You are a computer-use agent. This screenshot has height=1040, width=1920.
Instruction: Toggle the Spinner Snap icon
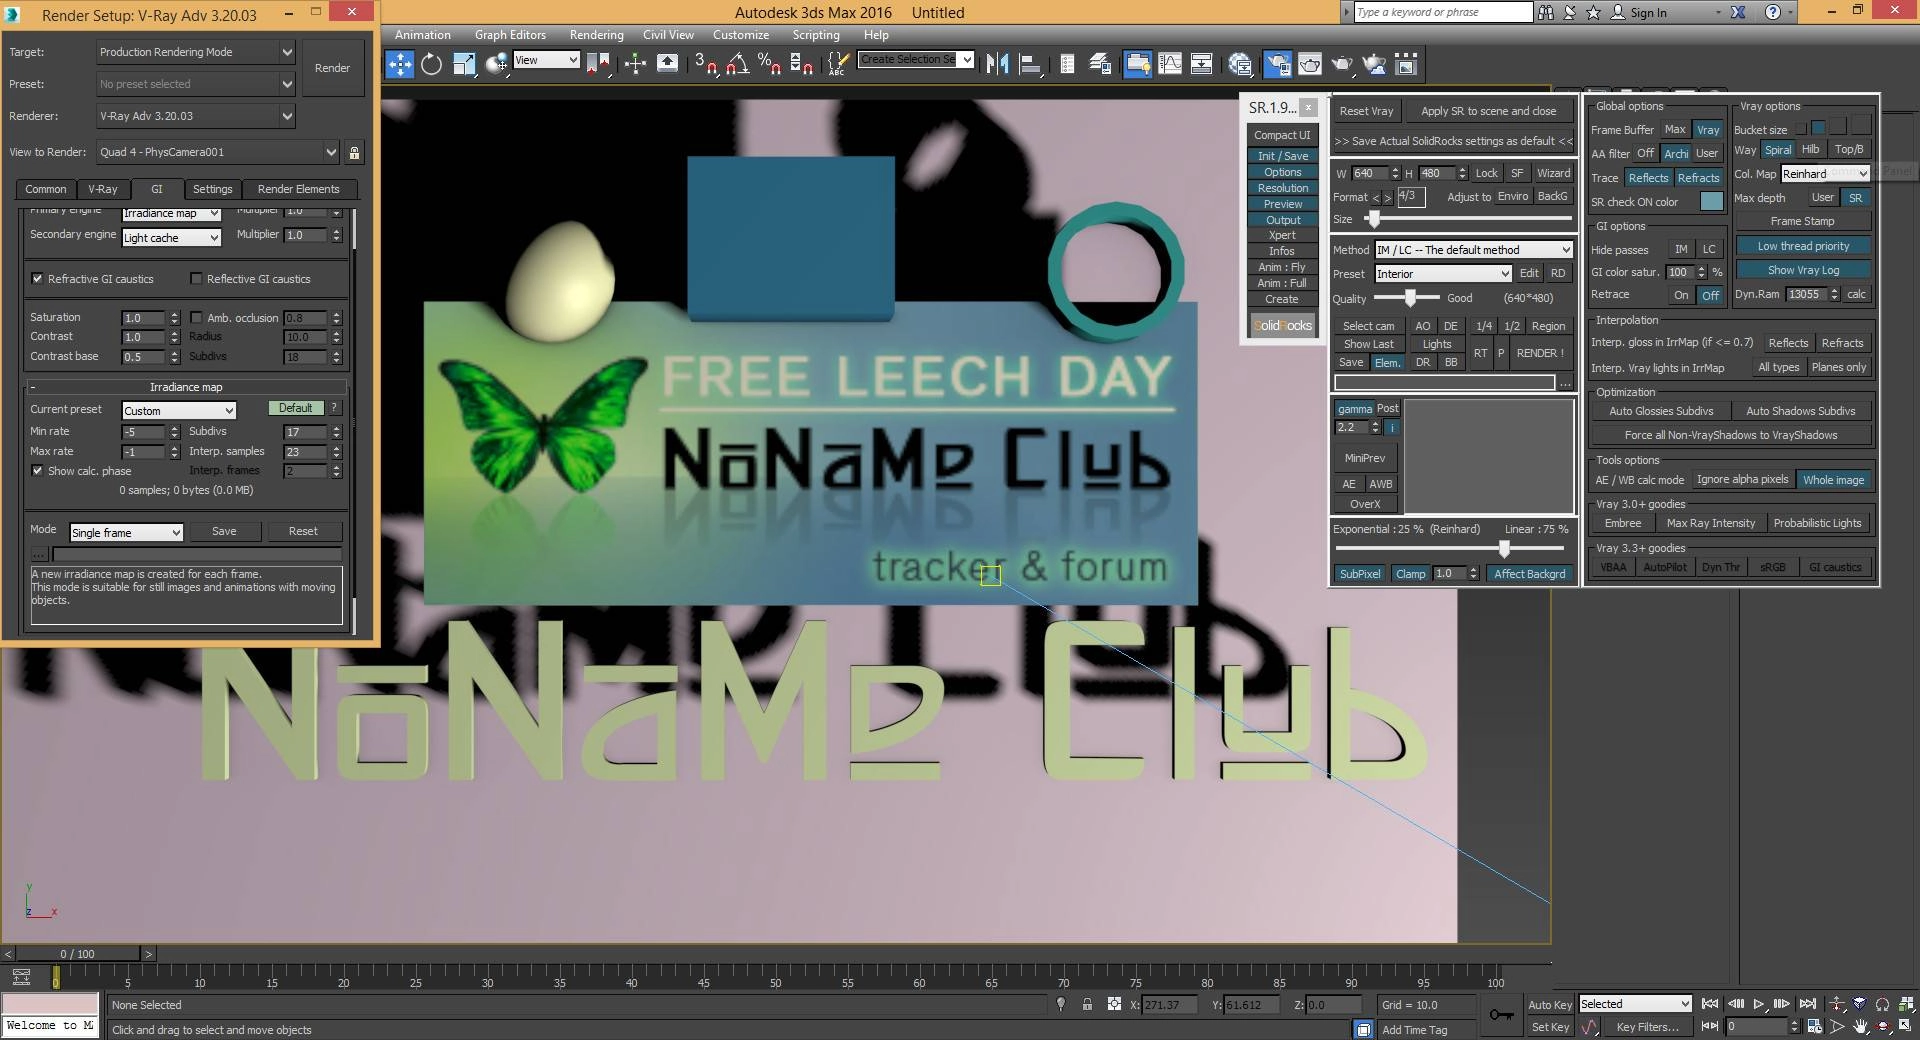(801, 64)
